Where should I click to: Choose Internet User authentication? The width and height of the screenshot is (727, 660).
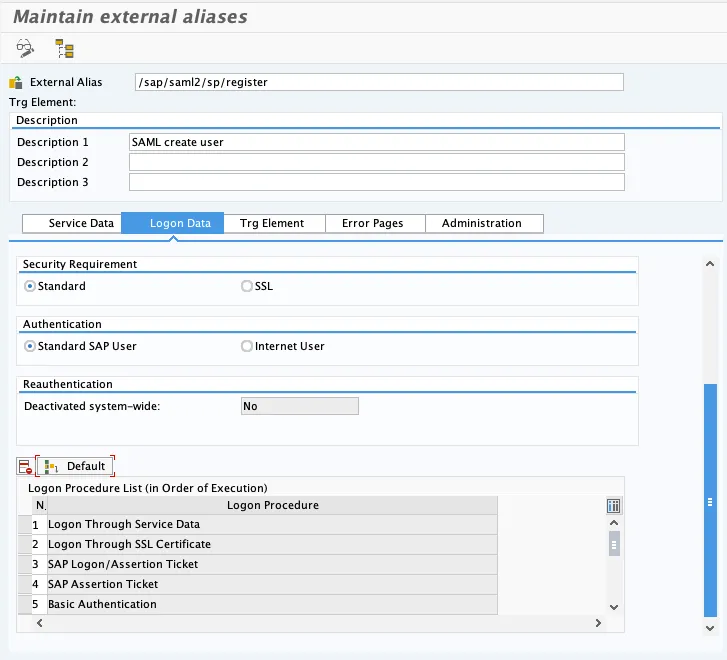[247, 346]
